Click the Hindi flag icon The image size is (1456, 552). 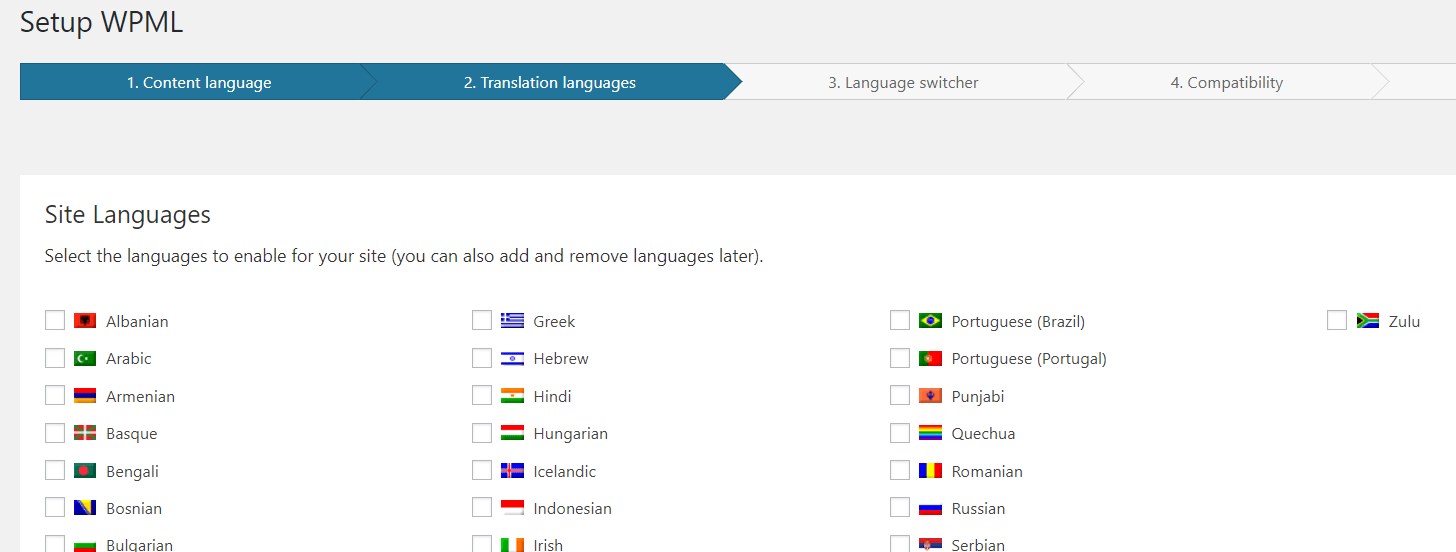click(512, 396)
